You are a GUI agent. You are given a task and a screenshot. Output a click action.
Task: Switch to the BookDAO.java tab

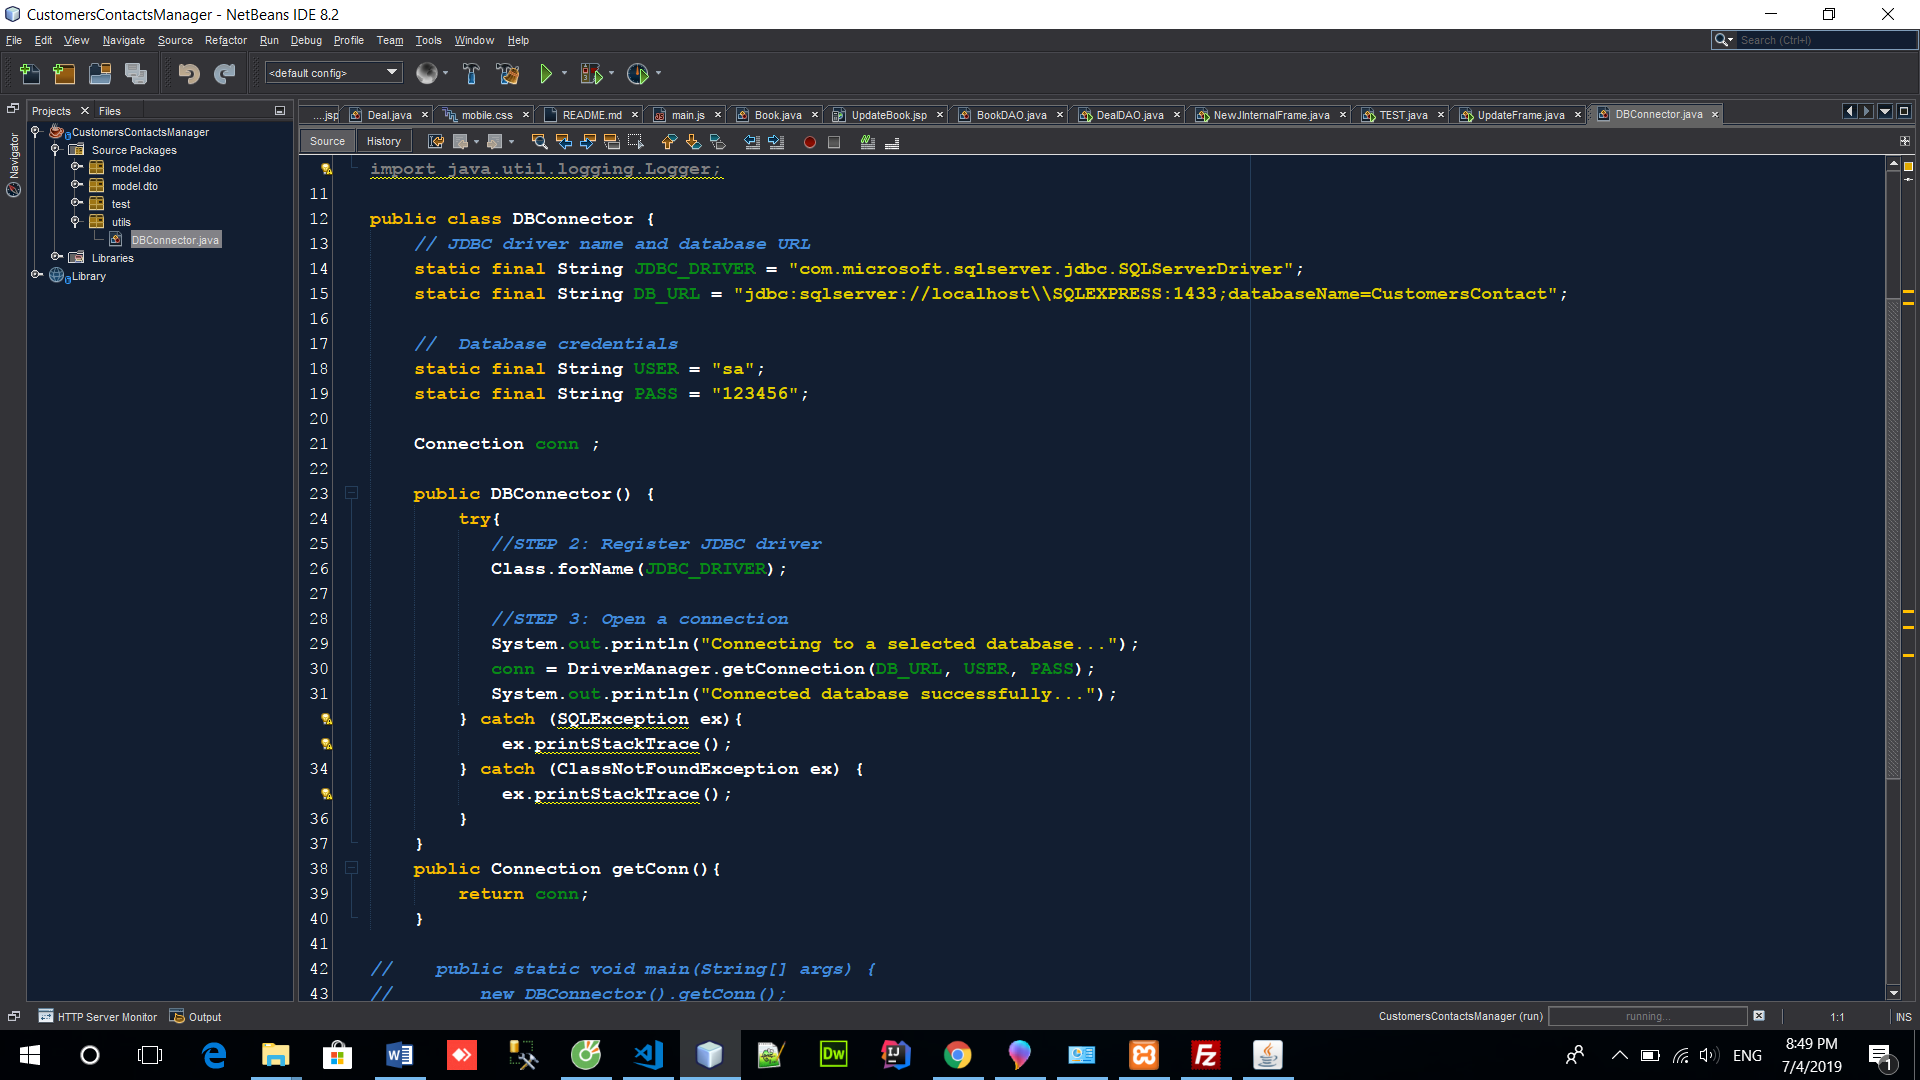pyautogui.click(x=1010, y=115)
